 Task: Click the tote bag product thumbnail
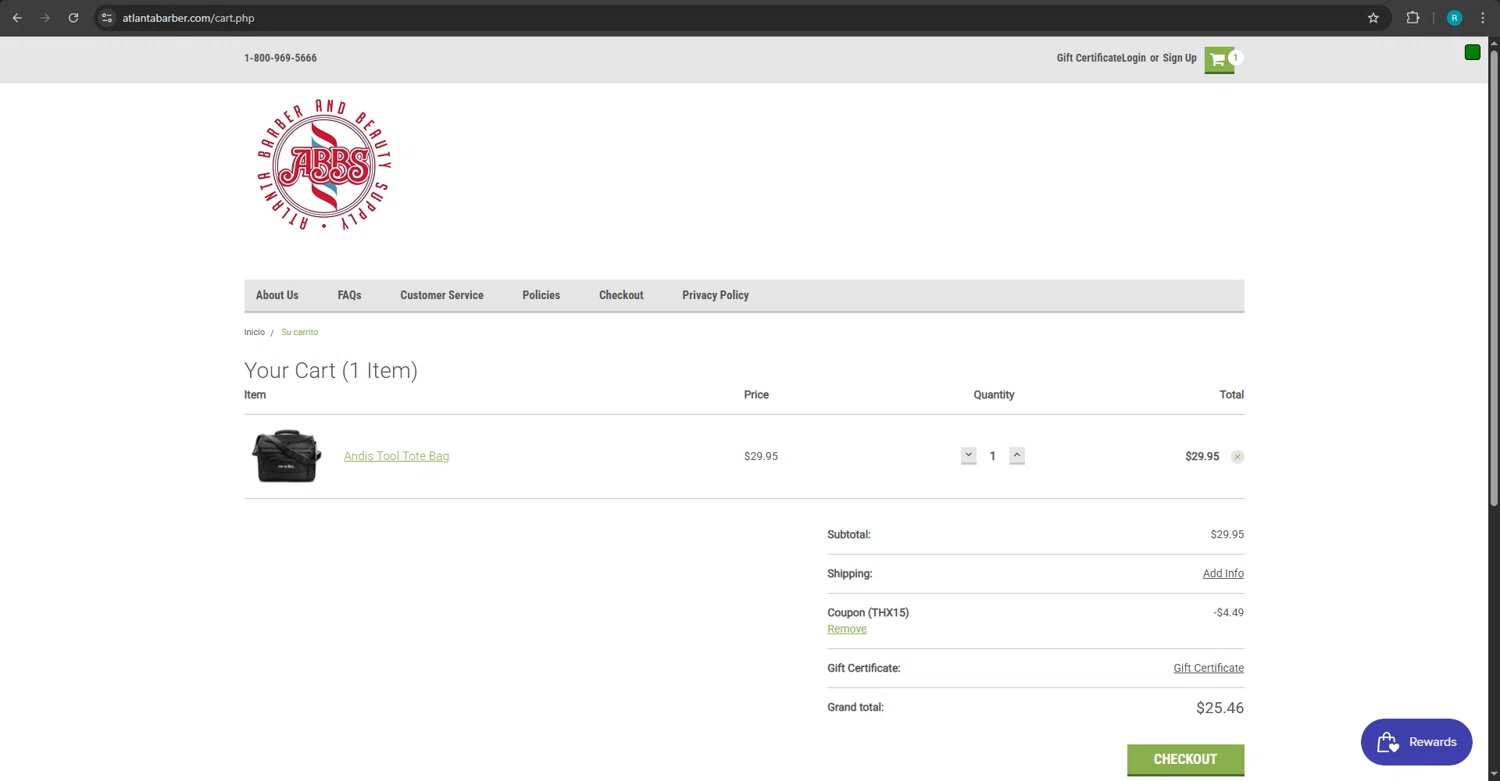[287, 456]
